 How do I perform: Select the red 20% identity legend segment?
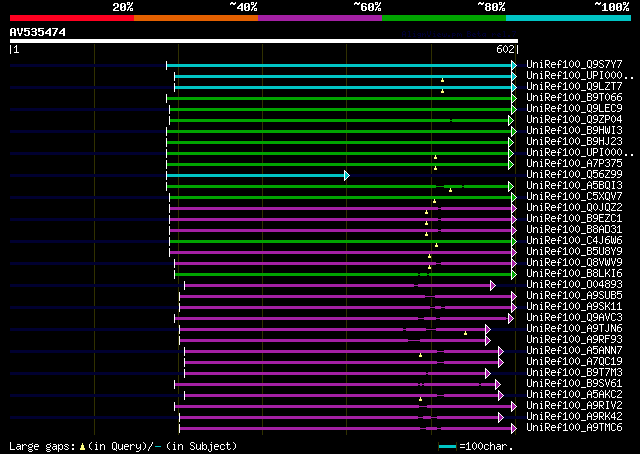click(72, 18)
